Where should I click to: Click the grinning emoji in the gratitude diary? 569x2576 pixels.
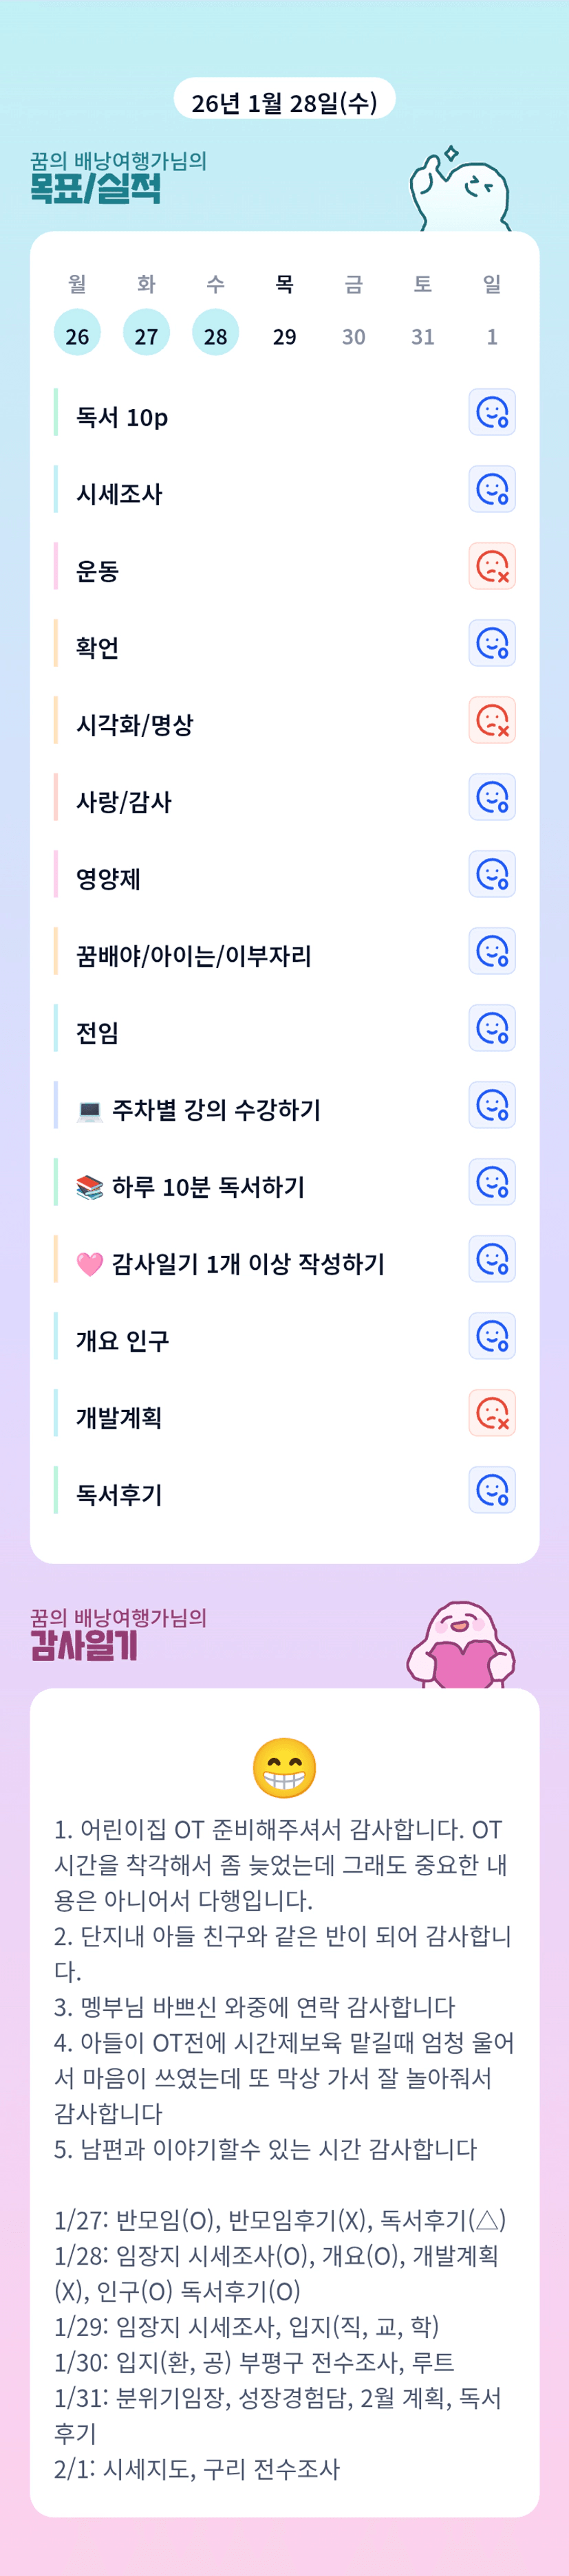284,1767
